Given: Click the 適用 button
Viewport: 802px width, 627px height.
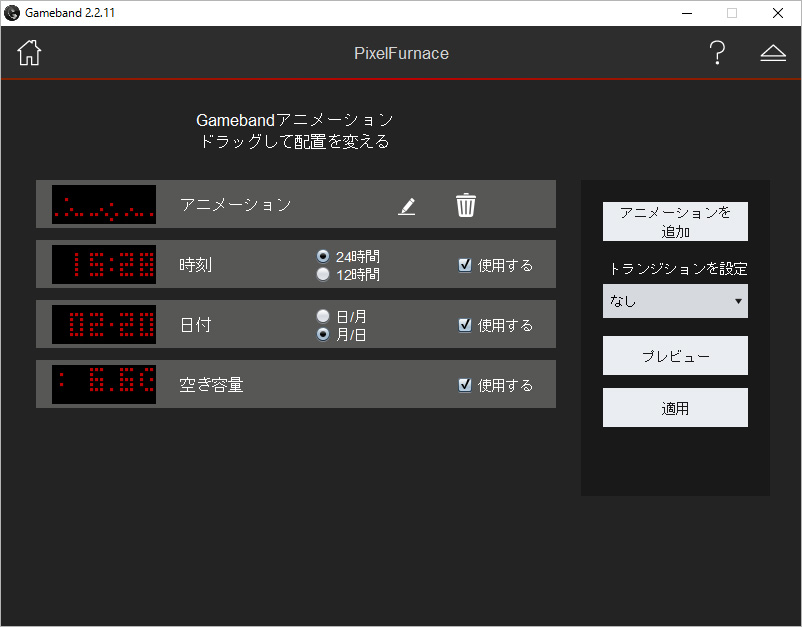Looking at the screenshot, I should pos(675,408).
